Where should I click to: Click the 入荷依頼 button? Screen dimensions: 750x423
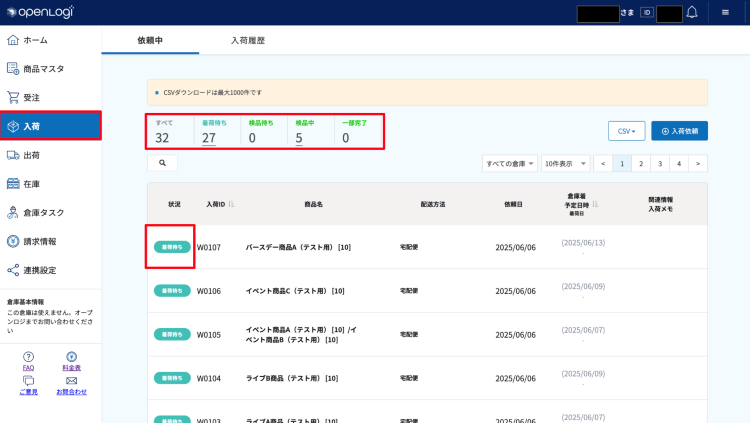pos(679,131)
